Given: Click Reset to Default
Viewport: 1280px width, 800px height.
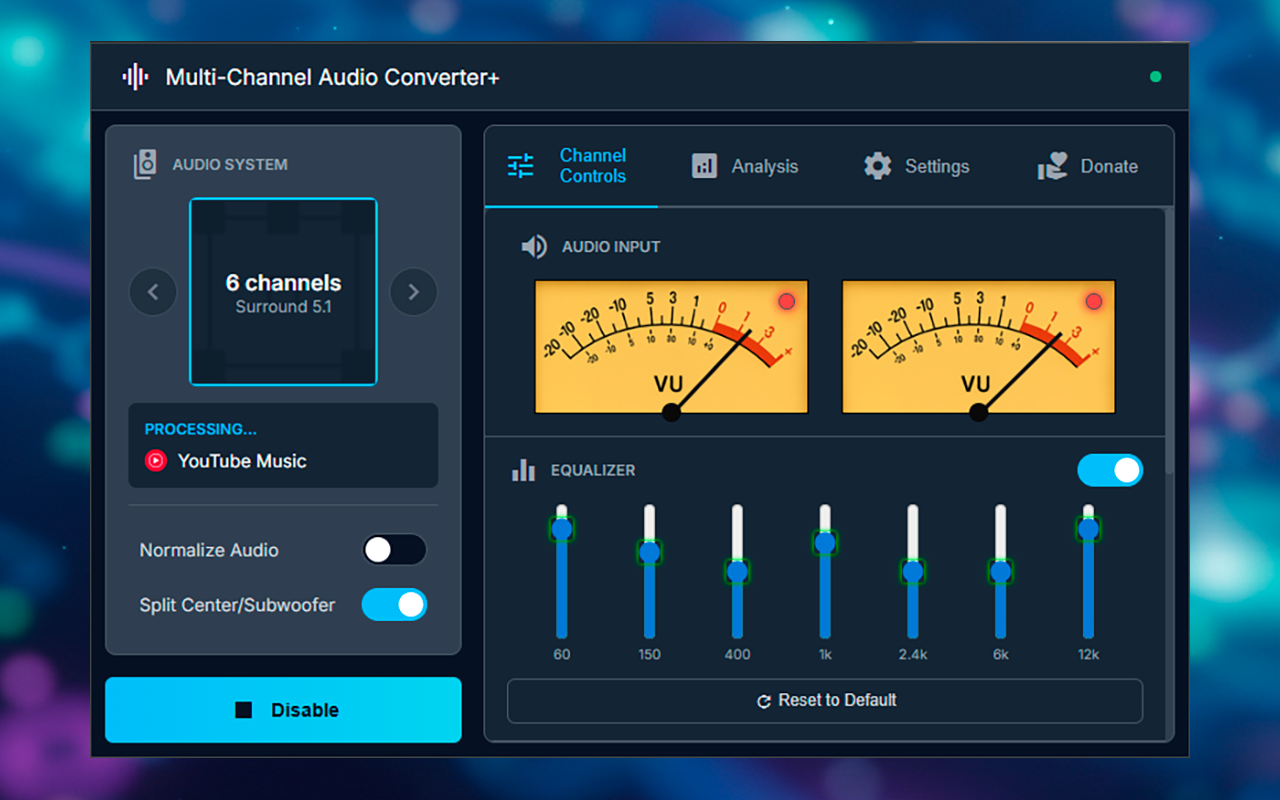Looking at the screenshot, I should pos(825,700).
